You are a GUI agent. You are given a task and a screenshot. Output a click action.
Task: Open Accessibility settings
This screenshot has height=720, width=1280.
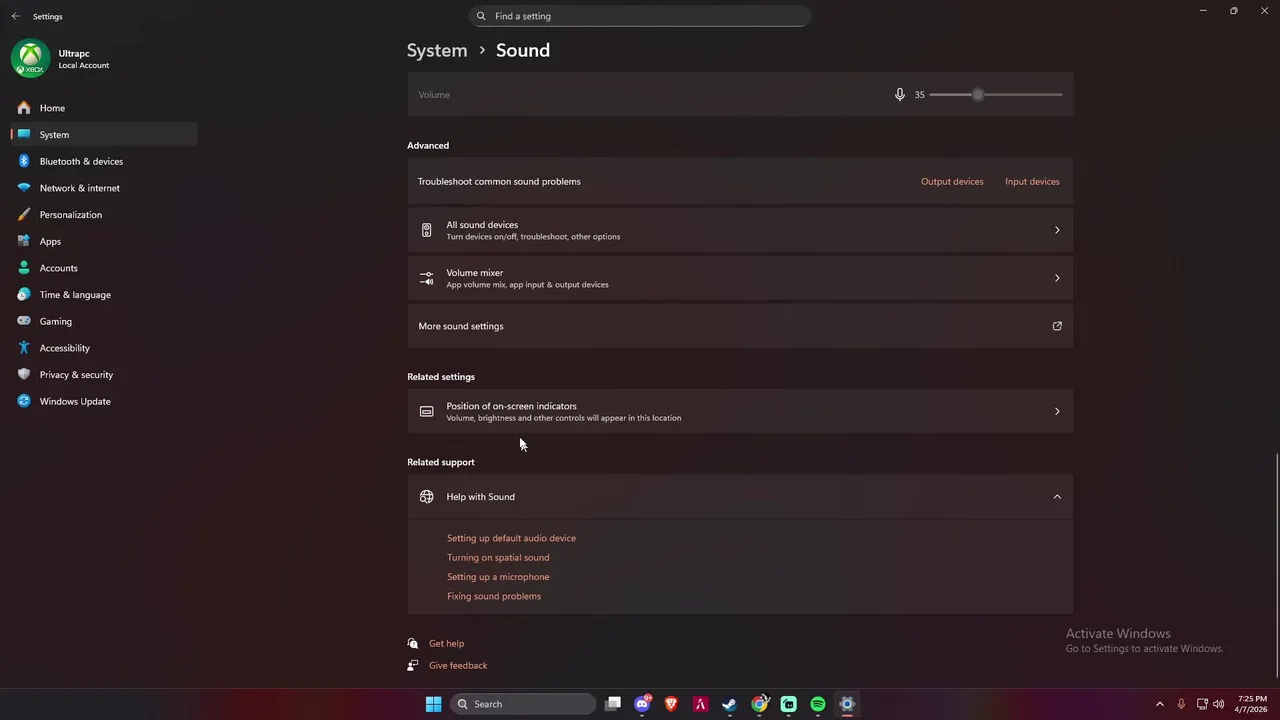104,348
